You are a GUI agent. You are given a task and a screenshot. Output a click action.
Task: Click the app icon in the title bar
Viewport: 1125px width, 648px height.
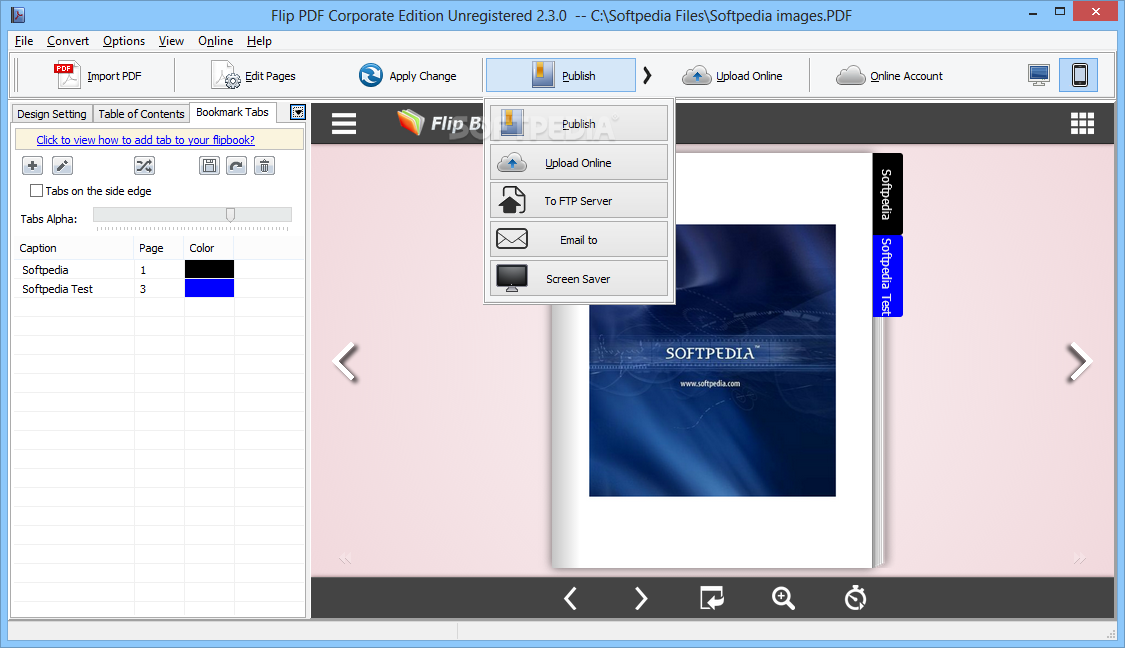coord(18,14)
